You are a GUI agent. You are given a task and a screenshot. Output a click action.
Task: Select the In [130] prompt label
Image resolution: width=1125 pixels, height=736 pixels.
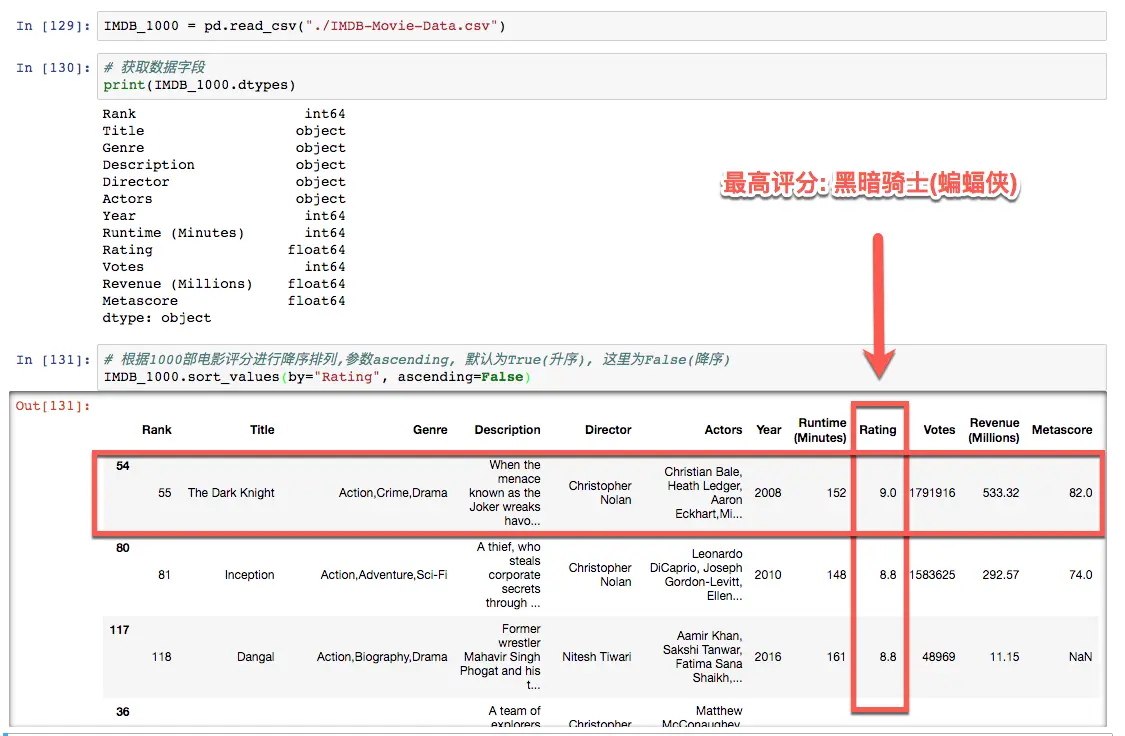click(53, 67)
